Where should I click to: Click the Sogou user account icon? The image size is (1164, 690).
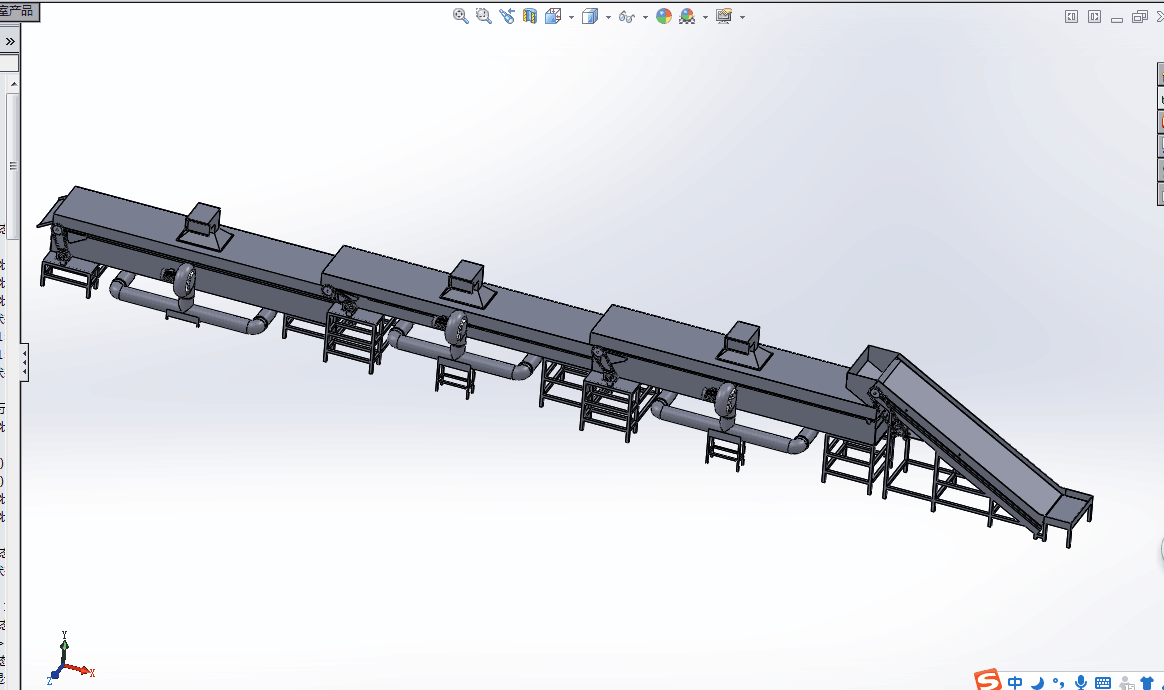coord(1127,683)
